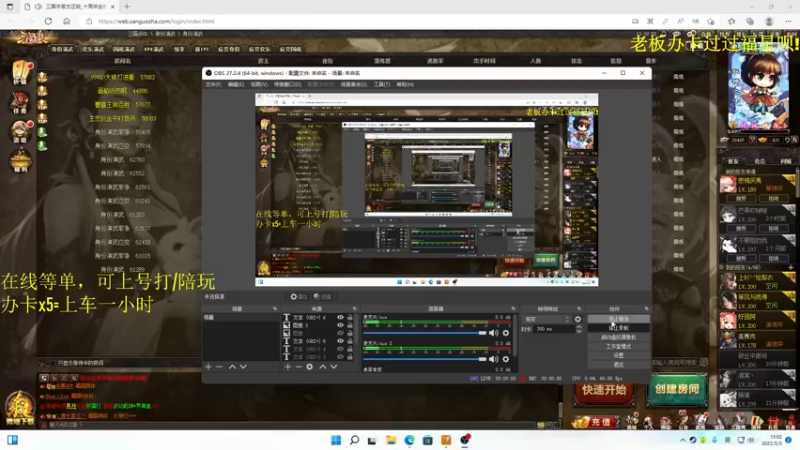Click the green 创建房间 button
Image resolution: width=800 pixels, height=450 pixels.
677,389
